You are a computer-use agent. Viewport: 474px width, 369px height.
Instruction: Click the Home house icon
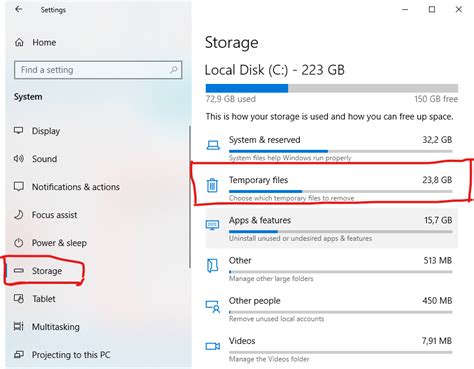[x=19, y=42]
